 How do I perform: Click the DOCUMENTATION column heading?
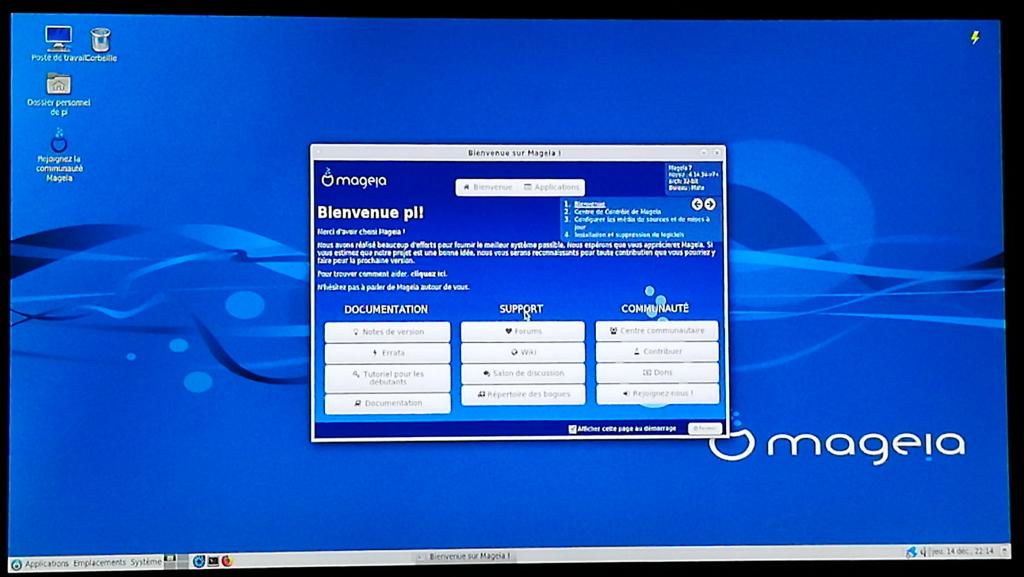(386, 309)
